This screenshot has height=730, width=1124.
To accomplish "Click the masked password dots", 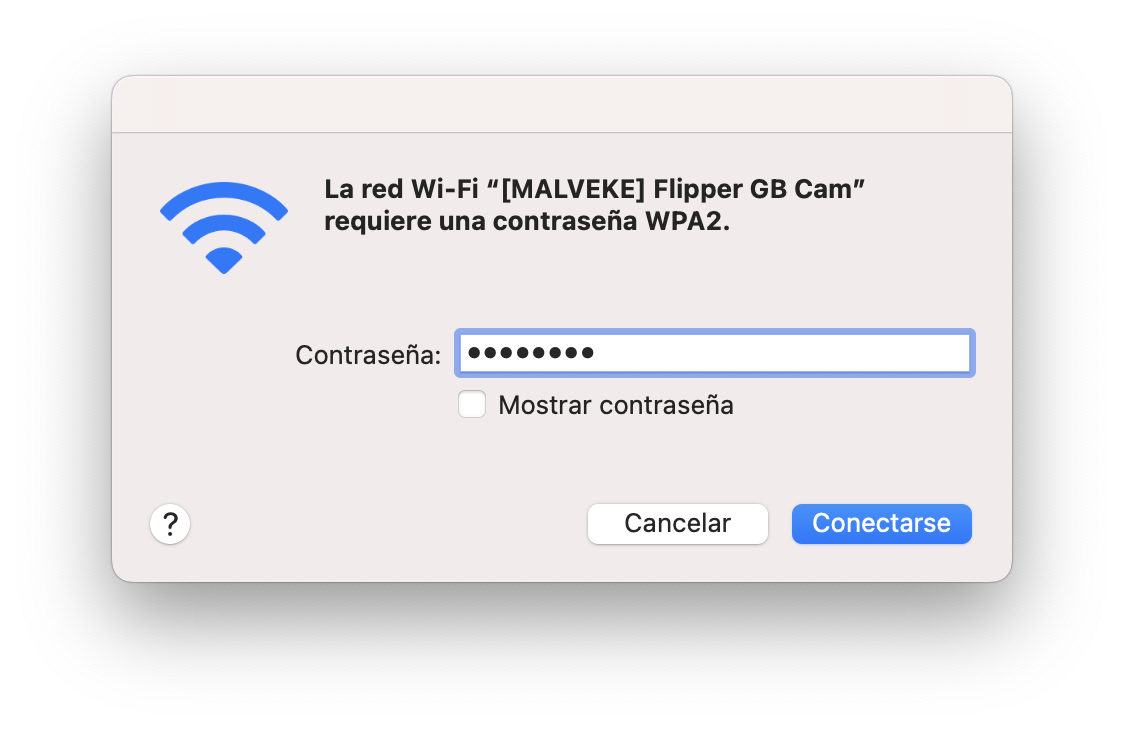I will point(530,353).
